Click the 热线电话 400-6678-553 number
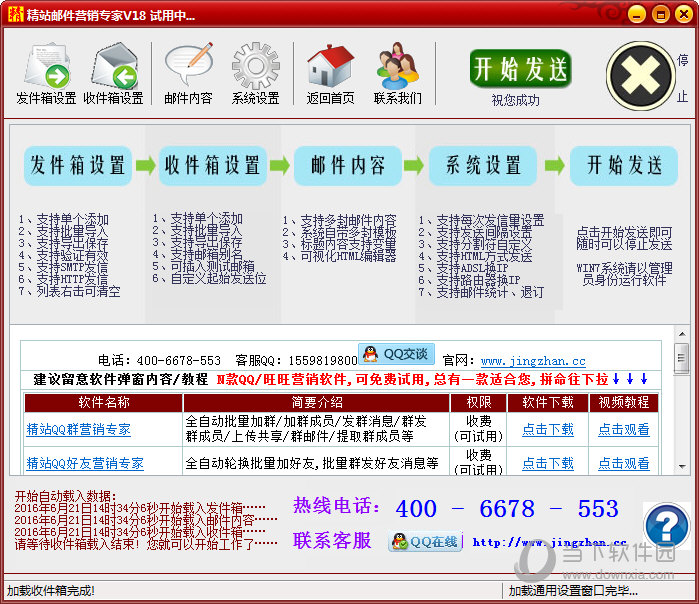Screen dimensions: 699x604 coord(507,509)
